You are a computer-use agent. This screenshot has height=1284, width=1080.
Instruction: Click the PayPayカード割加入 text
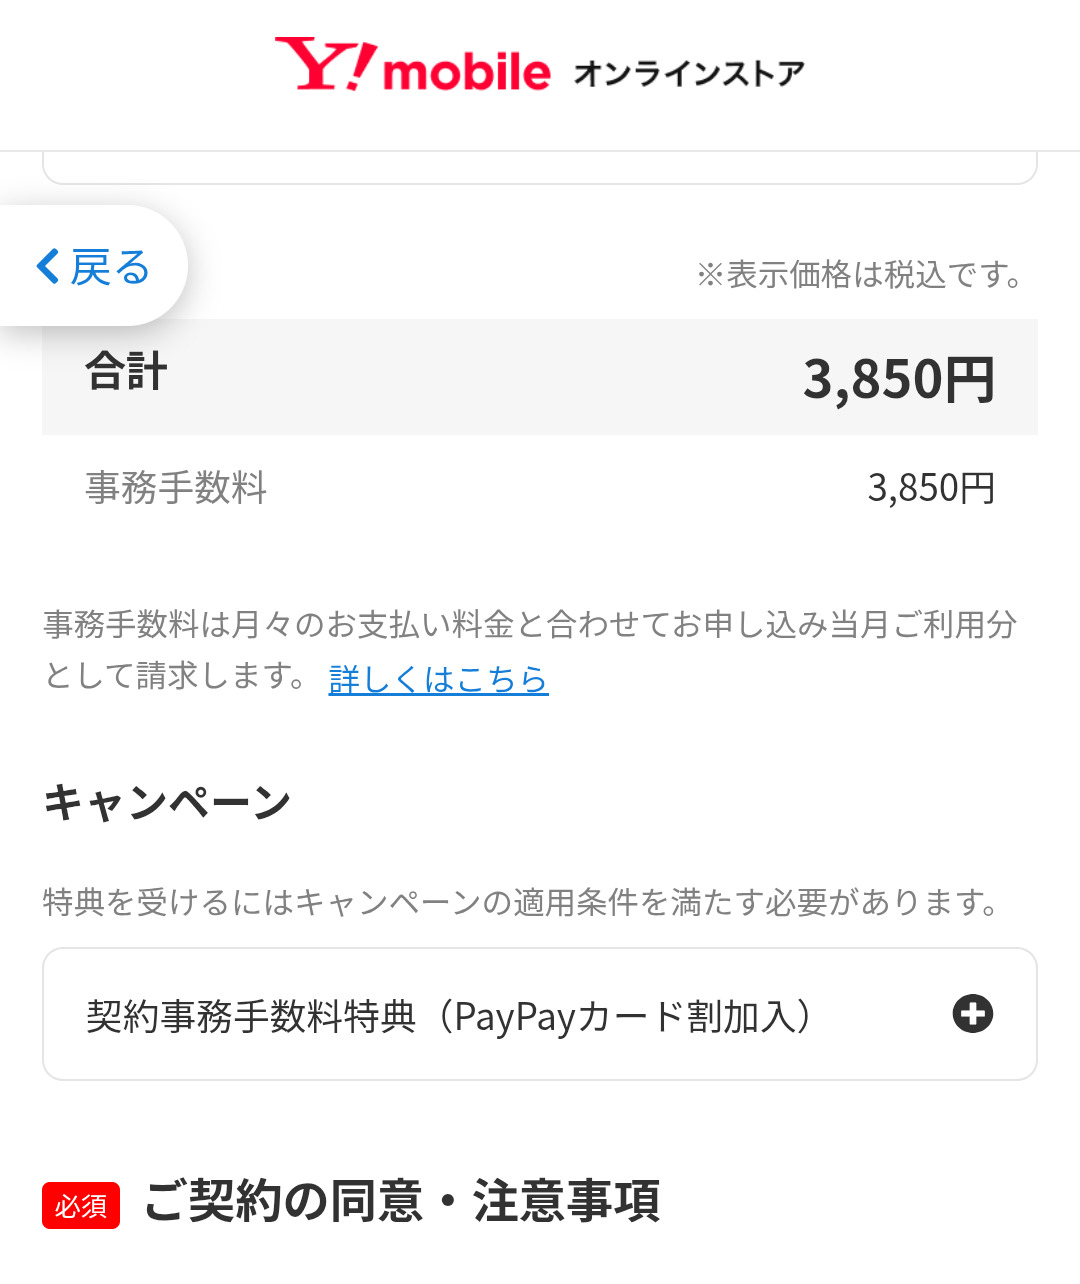(630, 1016)
